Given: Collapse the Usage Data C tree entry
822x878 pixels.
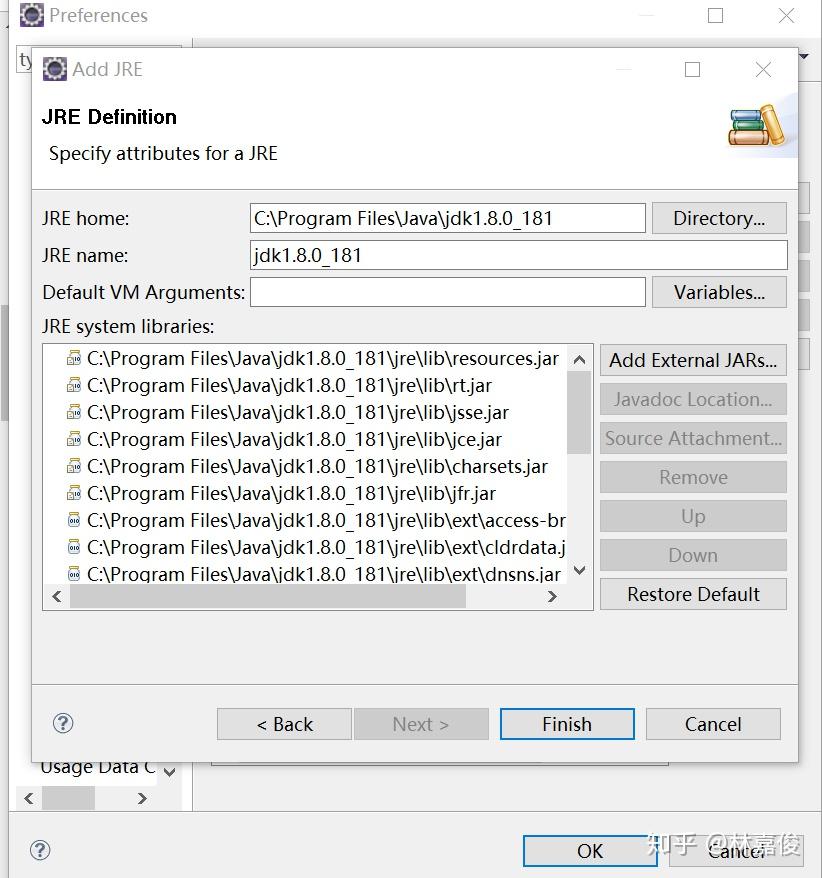Looking at the screenshot, I should tap(168, 770).
